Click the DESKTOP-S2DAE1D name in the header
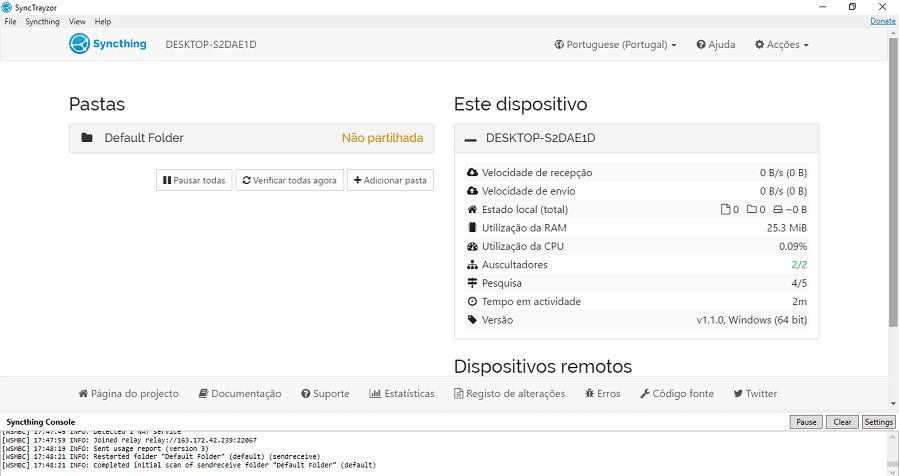899x476 pixels. pyautogui.click(x=210, y=44)
